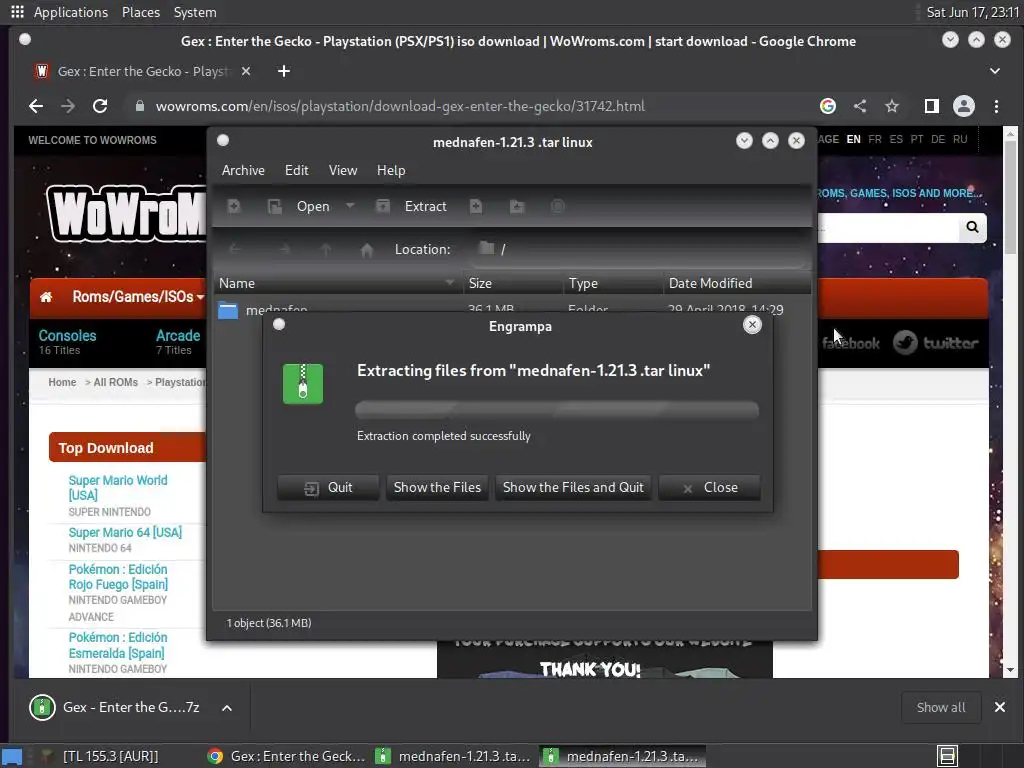Click Show the Files and Quit
Image resolution: width=1024 pixels, height=768 pixels.
(573, 488)
